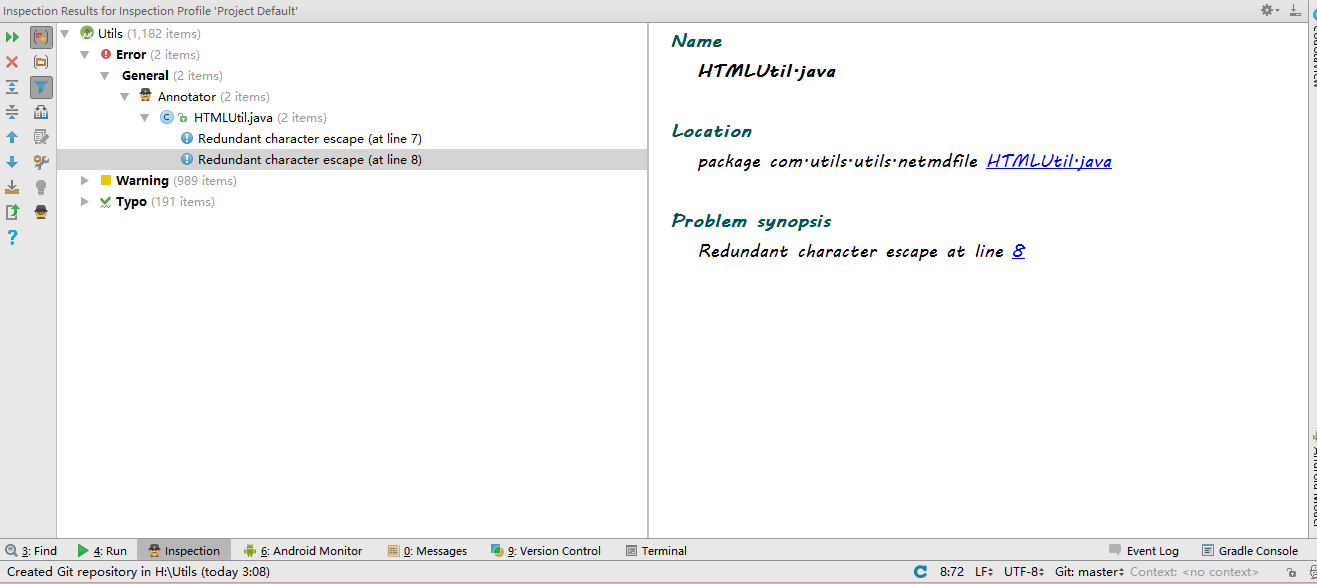The width and height of the screenshot is (1317, 584).
Task: Hide the inspection panel via header icon
Action: (x=1295, y=10)
